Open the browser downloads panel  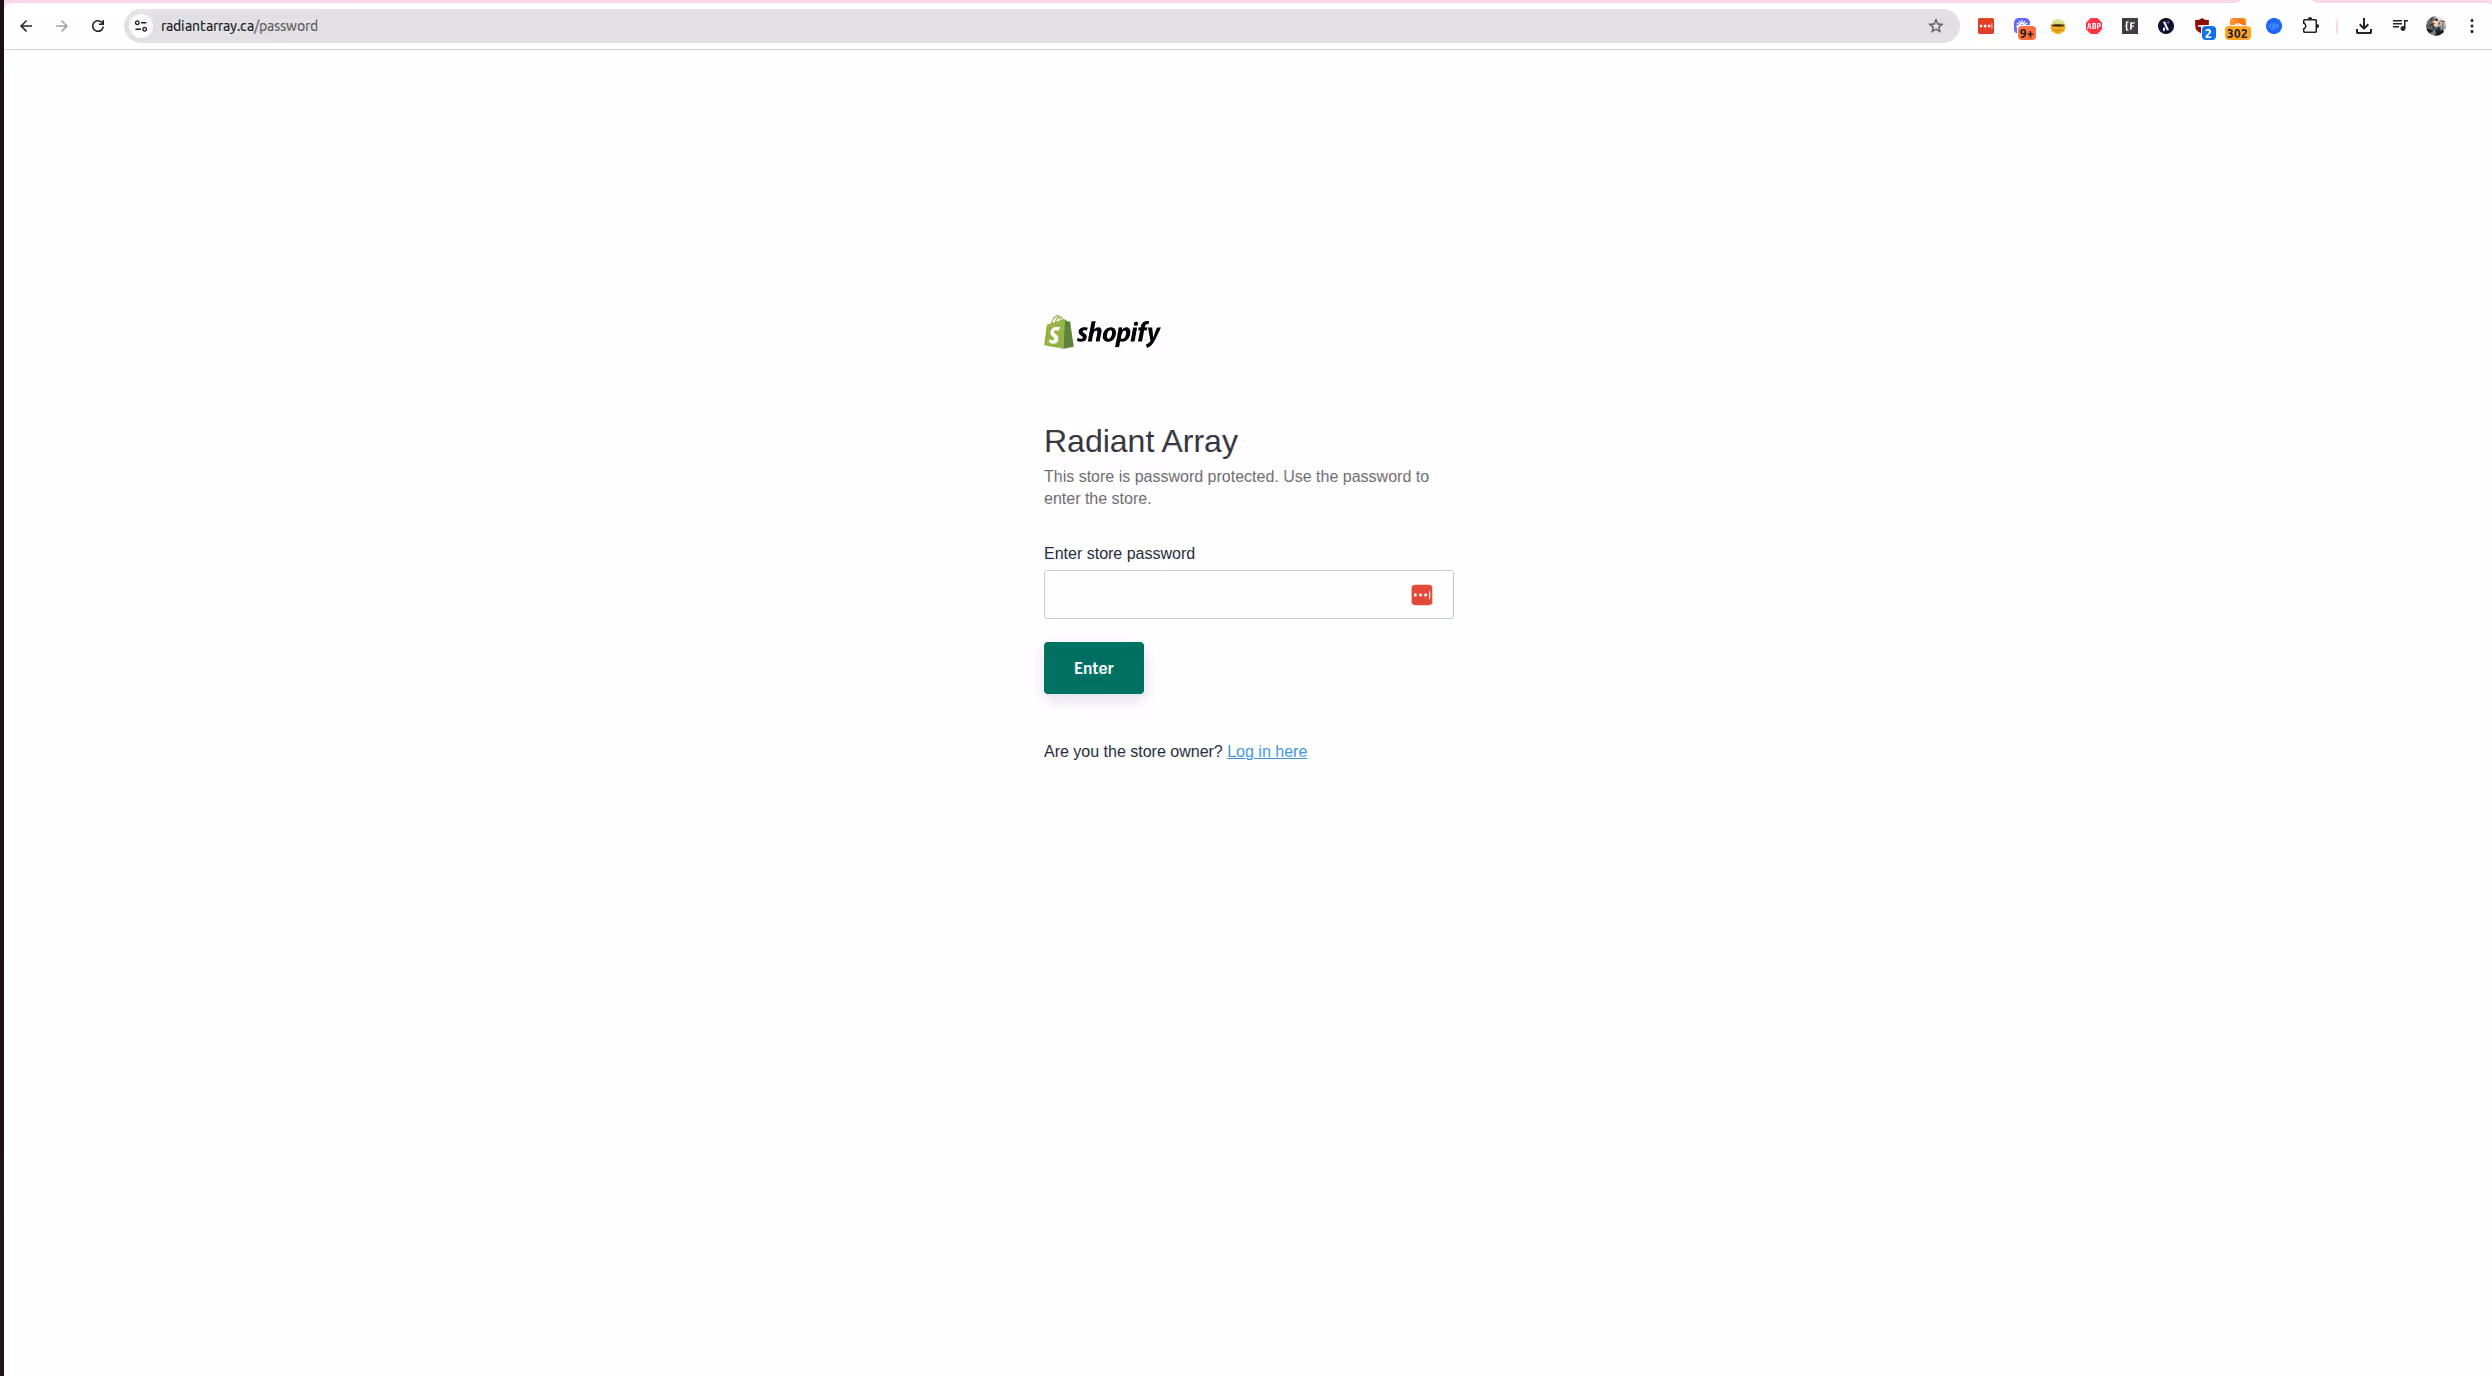point(2364,26)
